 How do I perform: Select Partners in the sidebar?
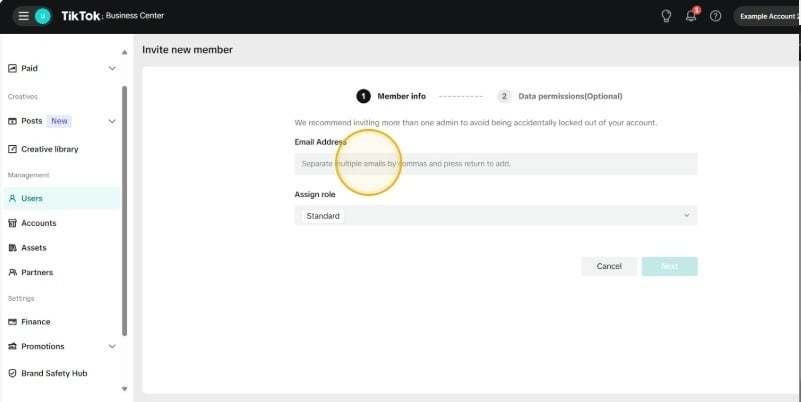tap(37, 272)
